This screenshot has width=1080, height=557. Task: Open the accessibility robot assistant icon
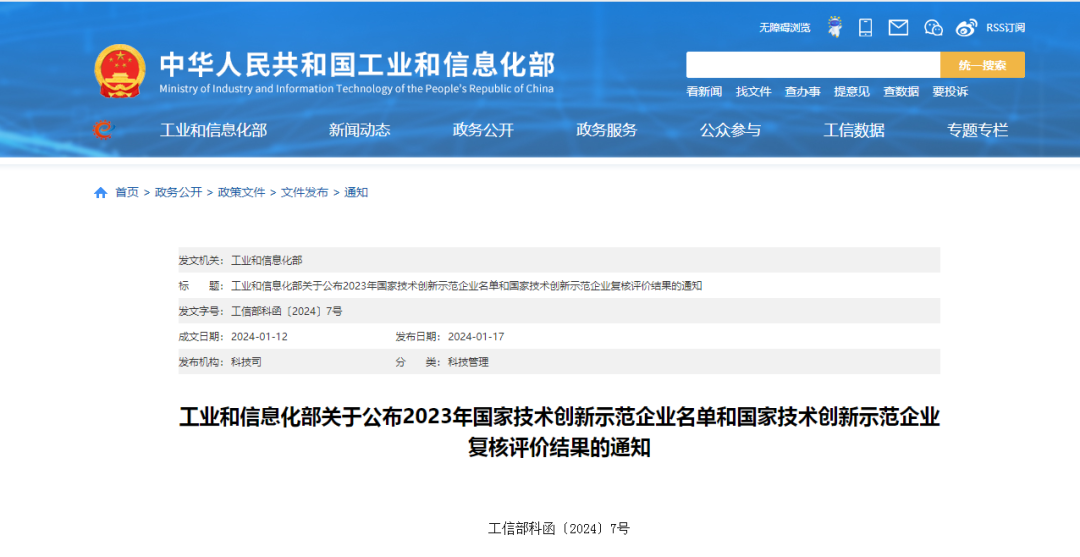click(x=835, y=27)
